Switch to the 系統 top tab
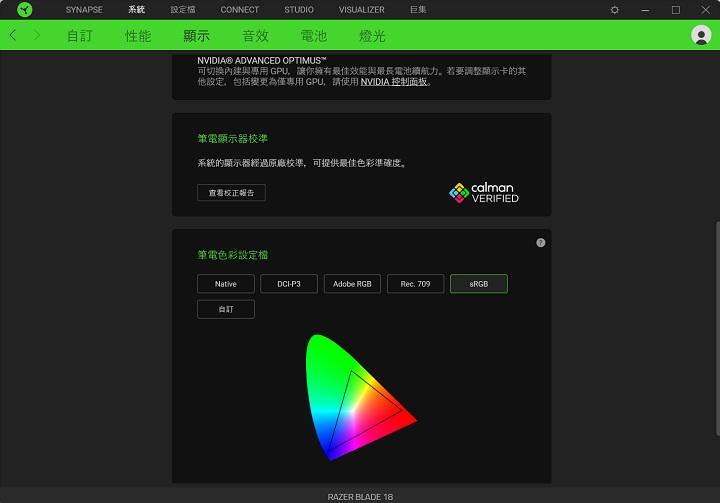 click(136, 10)
